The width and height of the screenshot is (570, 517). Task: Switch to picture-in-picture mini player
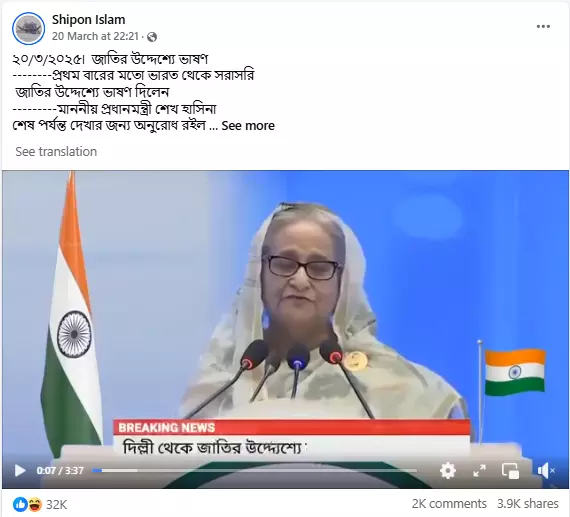[x=510, y=470]
